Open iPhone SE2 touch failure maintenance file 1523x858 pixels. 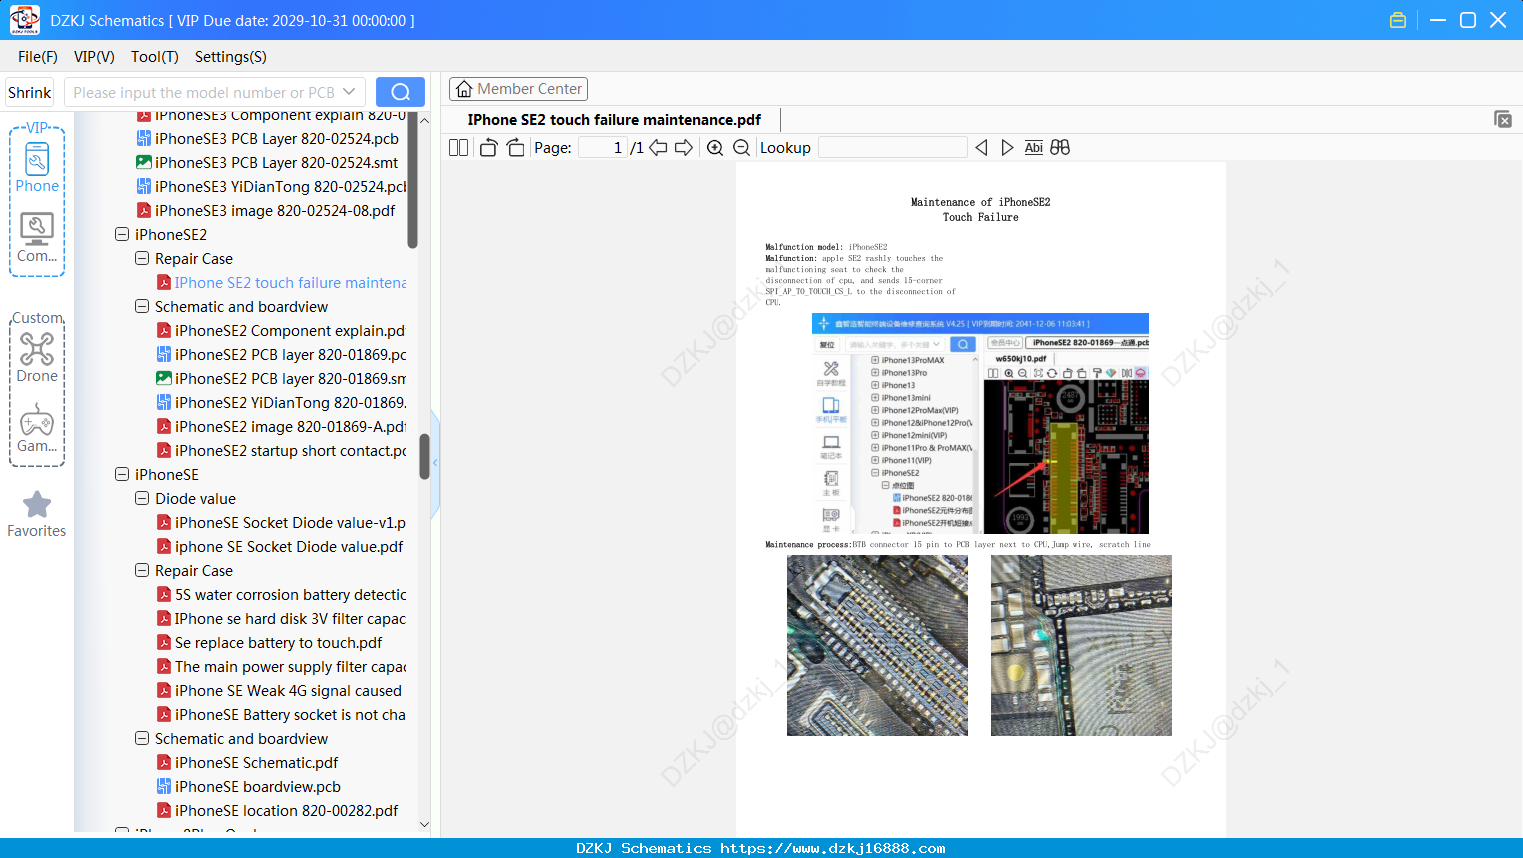[x=281, y=283]
